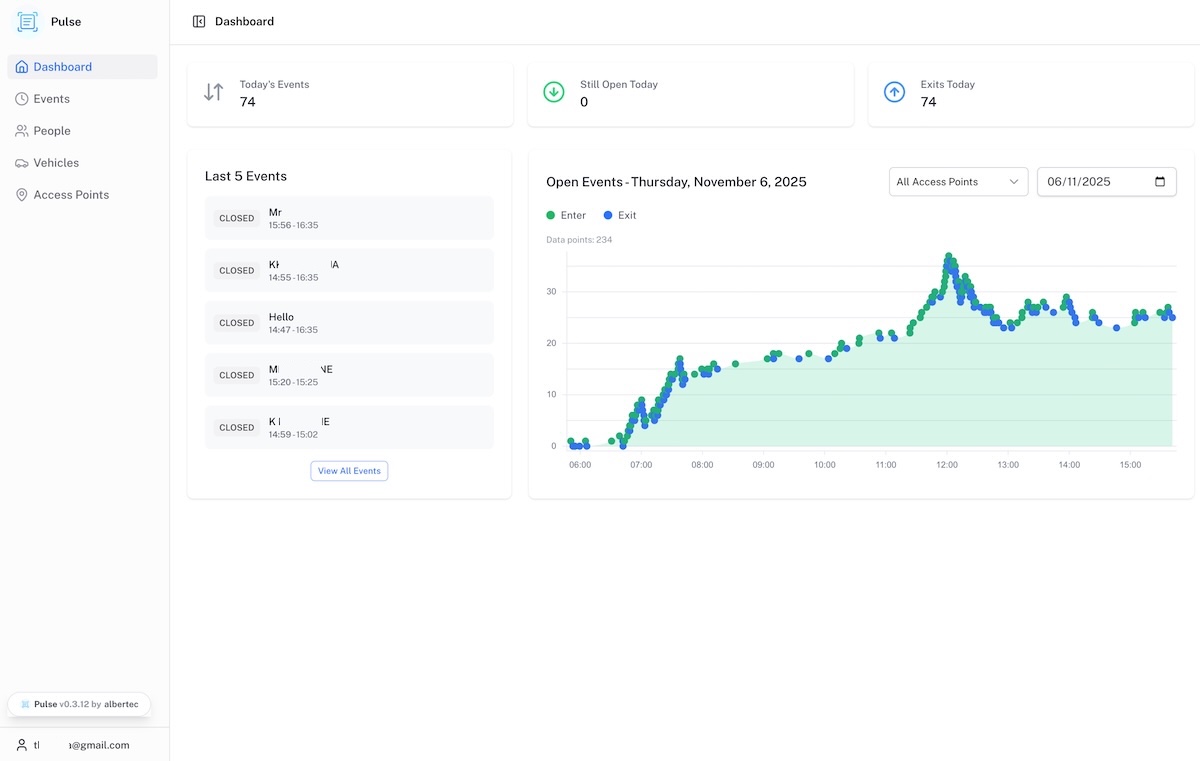Go to the Events page in sidebar
The width and height of the screenshot is (1200, 761).
click(51, 99)
